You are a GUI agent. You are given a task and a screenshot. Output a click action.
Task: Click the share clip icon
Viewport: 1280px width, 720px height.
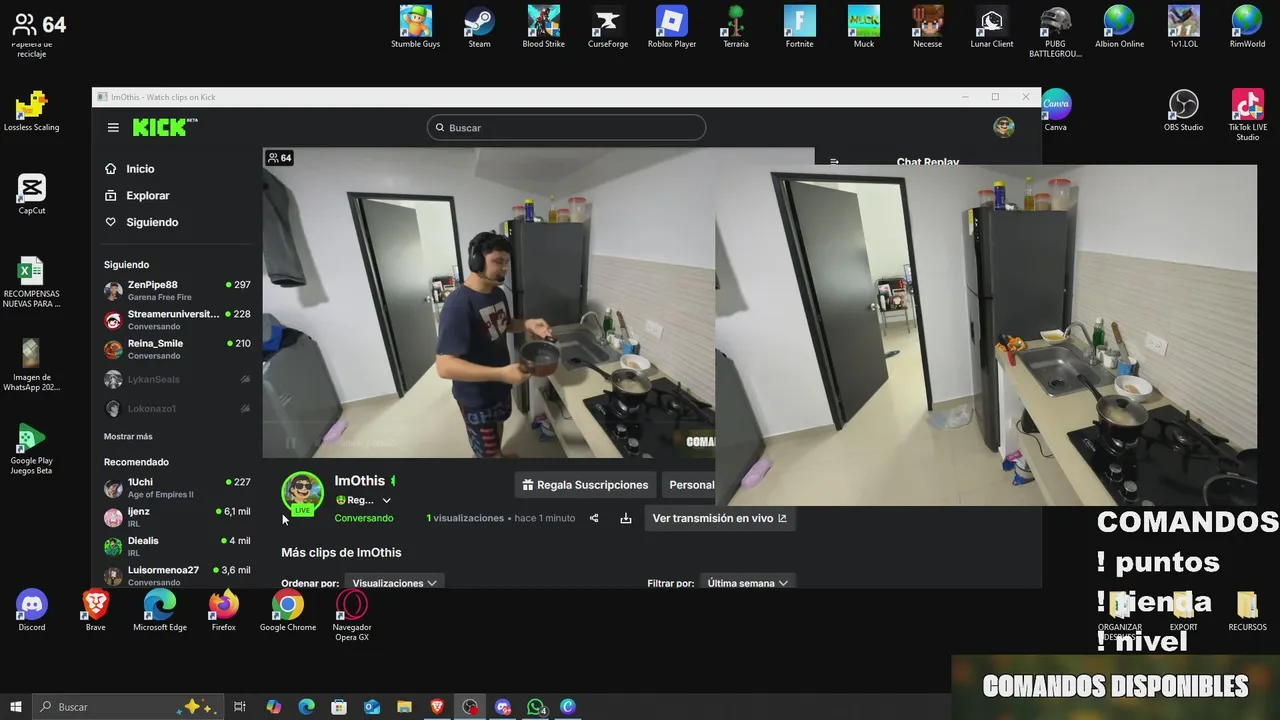click(x=594, y=518)
